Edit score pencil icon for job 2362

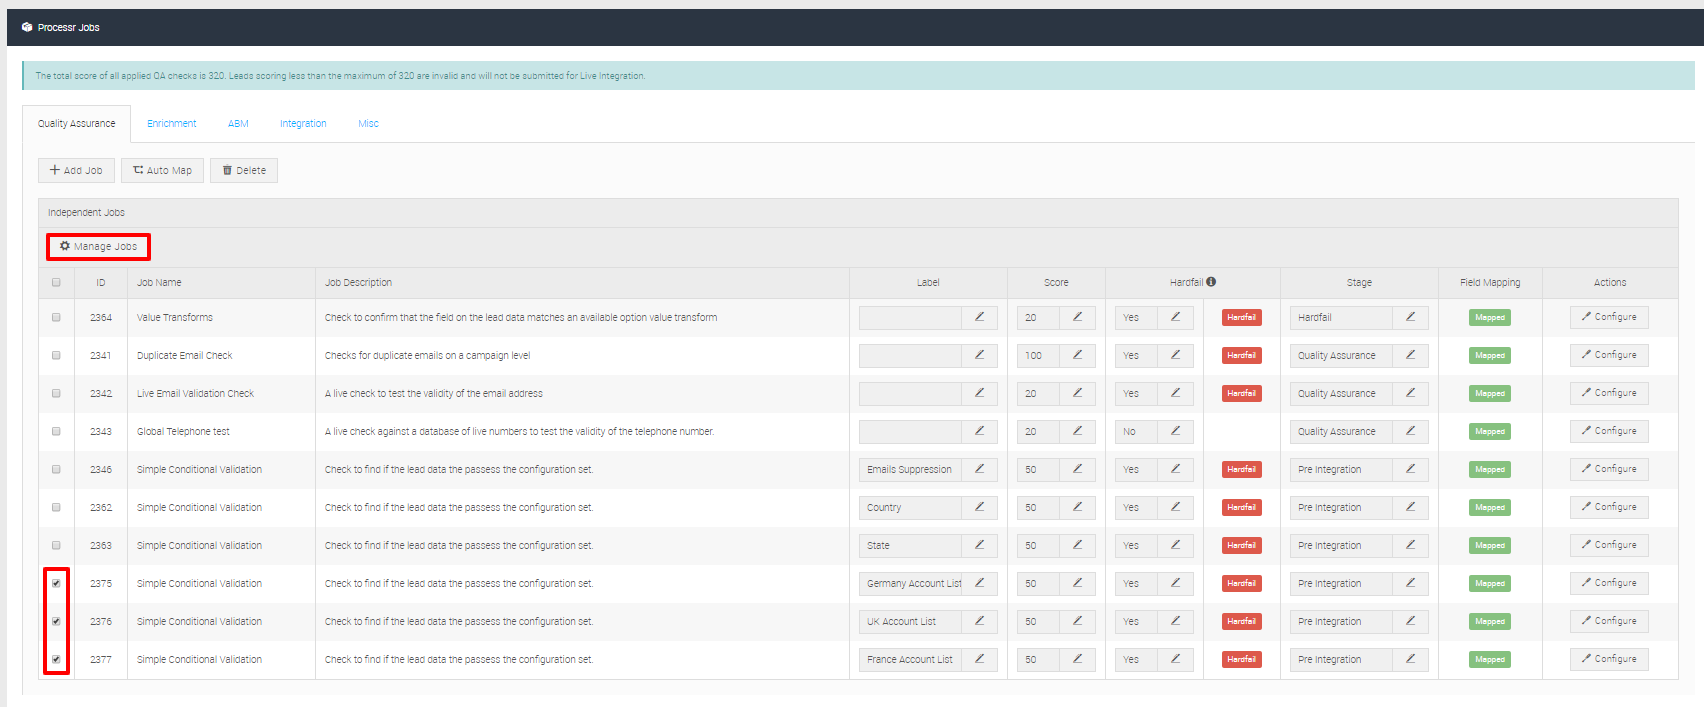(1077, 507)
